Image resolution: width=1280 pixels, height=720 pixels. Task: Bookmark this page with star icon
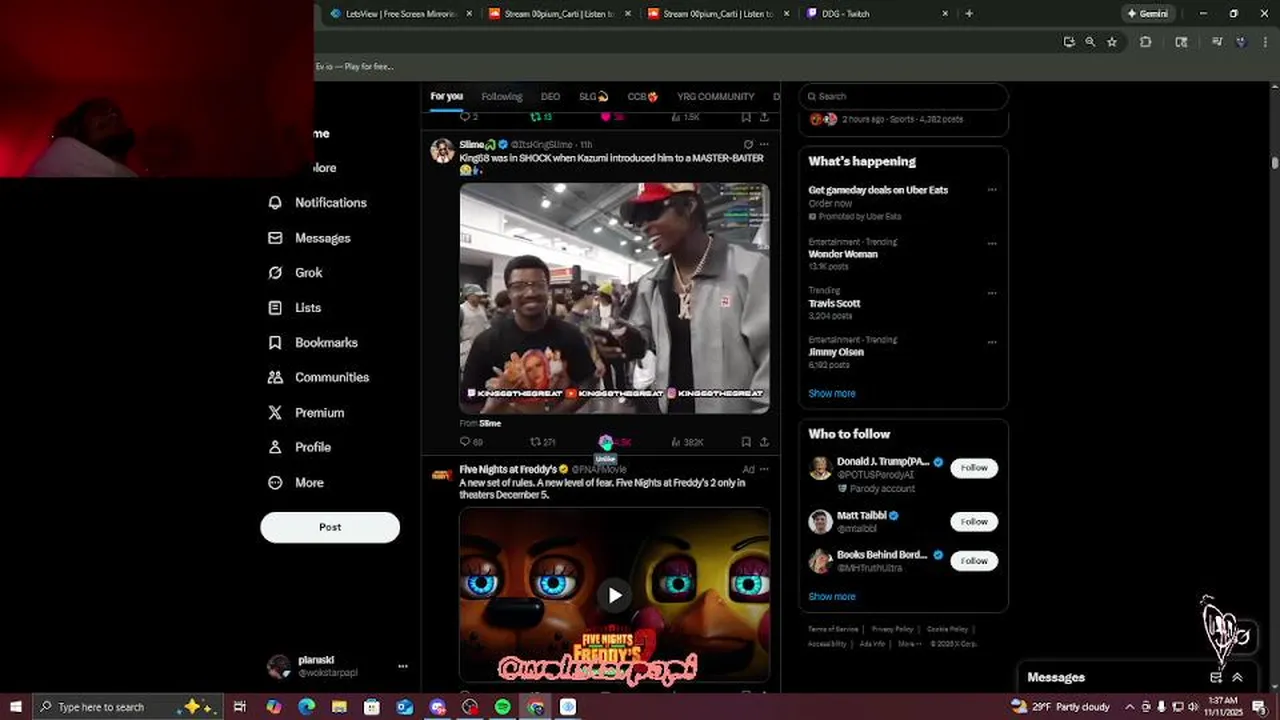coord(1111,42)
